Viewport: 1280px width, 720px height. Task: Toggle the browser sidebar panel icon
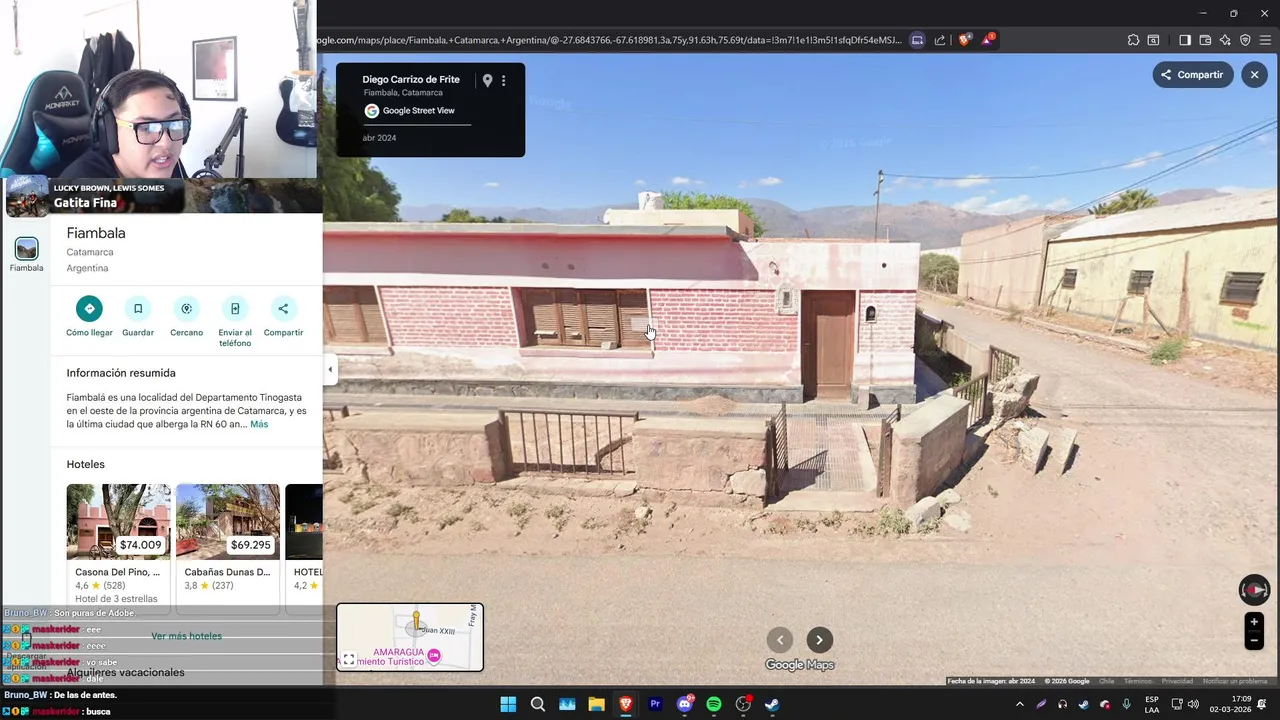(x=1185, y=40)
